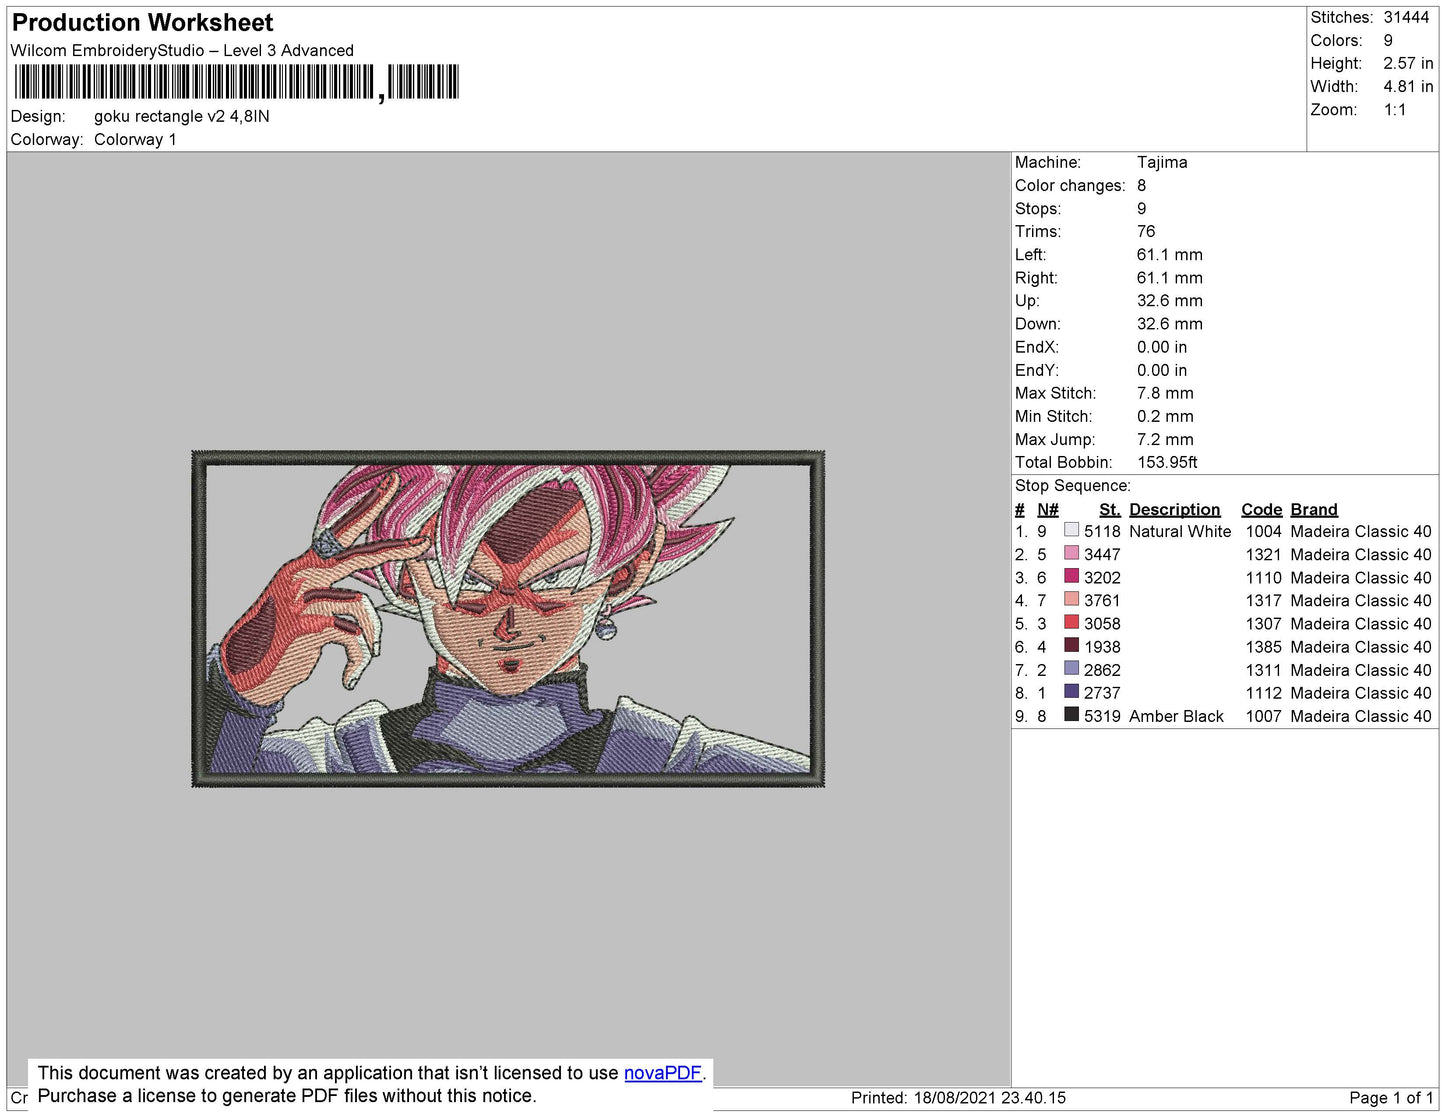
Task: Click the Code column header
Action: 1260,509
